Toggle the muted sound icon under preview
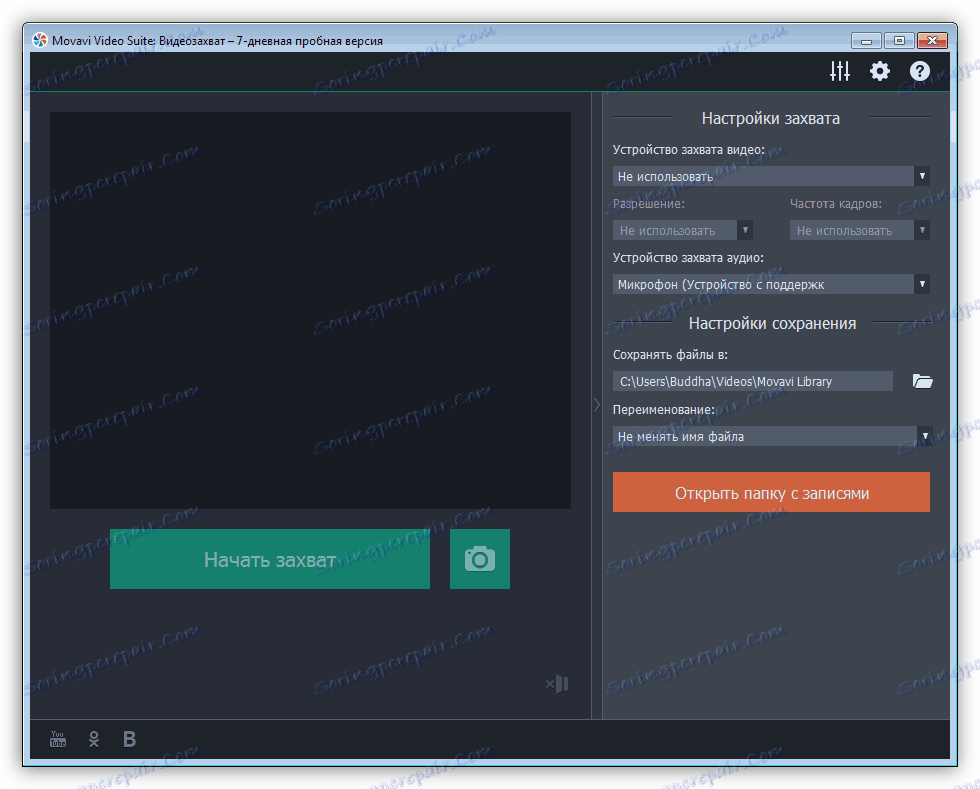The width and height of the screenshot is (980, 789). (x=557, y=684)
